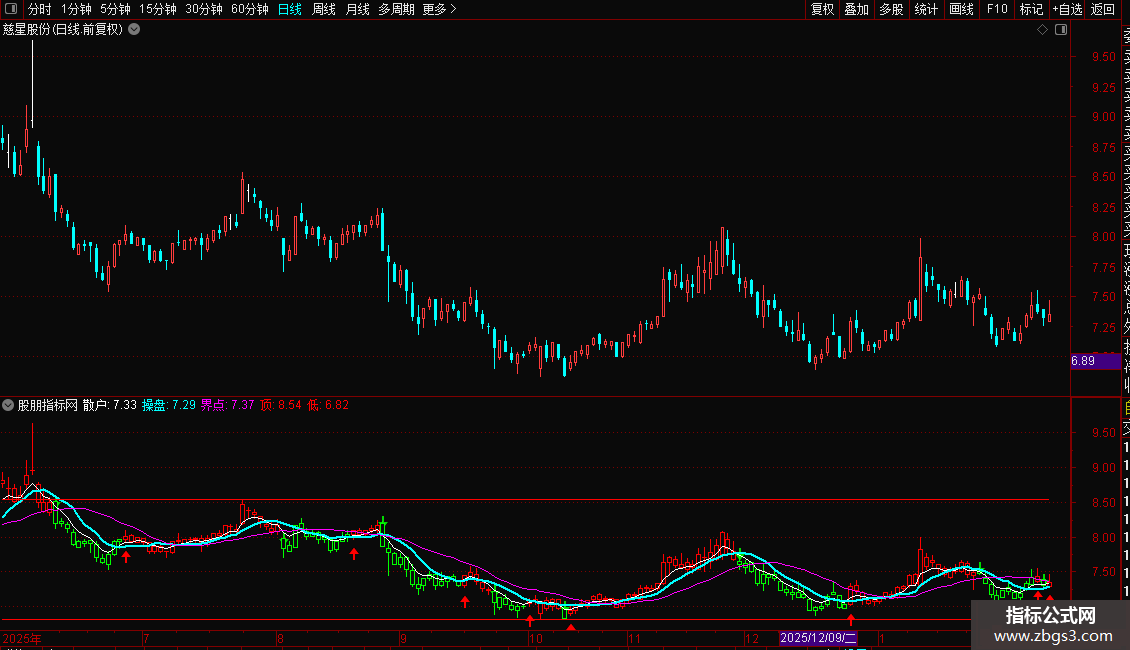Select the 2025/12/09 date marker
The width and height of the screenshot is (1130, 650).
click(x=818, y=638)
